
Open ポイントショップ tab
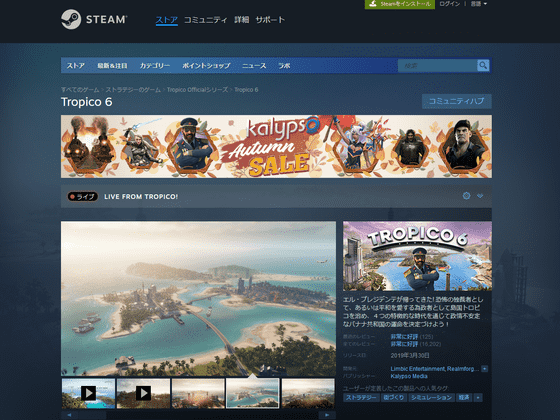pos(206,66)
